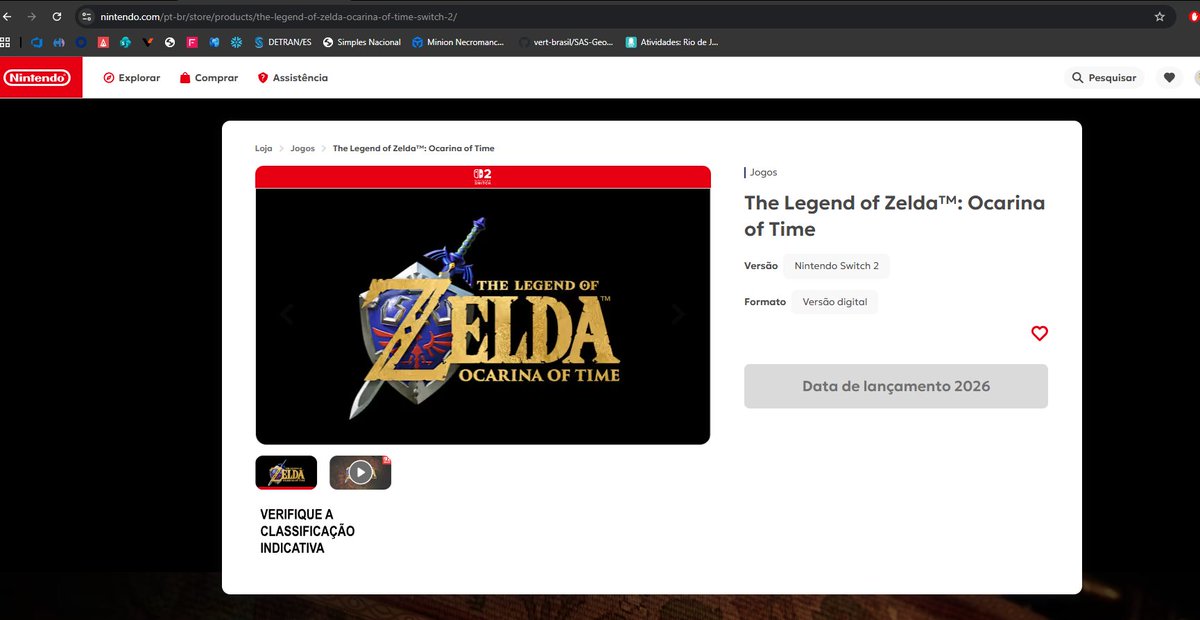Go back with the browser back arrow
The width and height of the screenshot is (1200, 620).
7,17
